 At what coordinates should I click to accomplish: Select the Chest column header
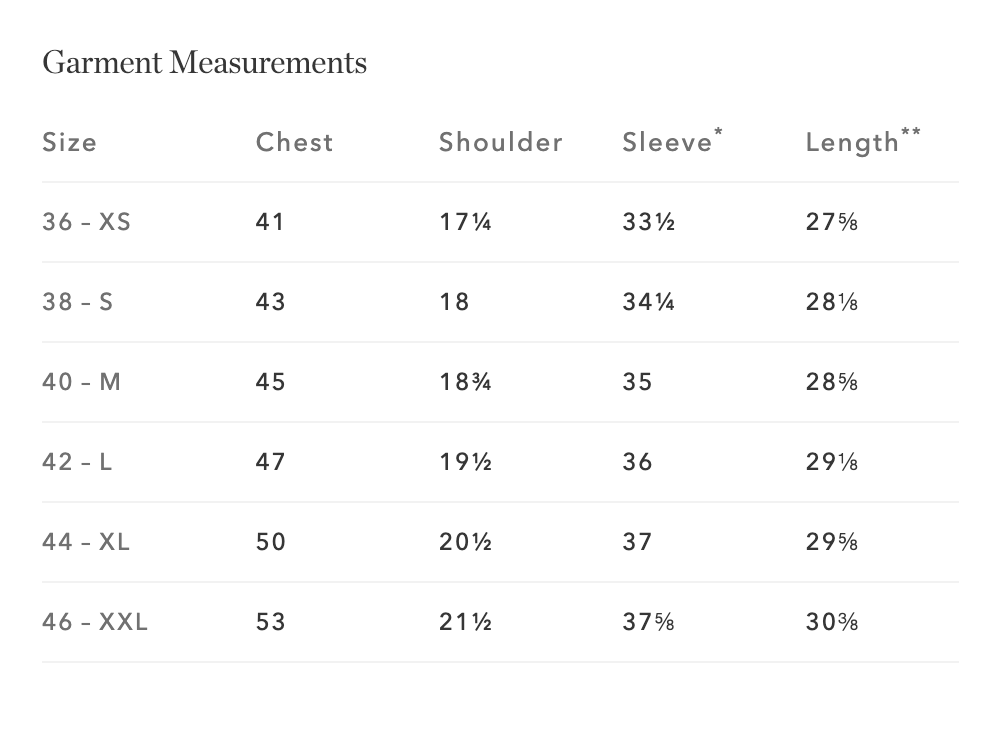(x=294, y=142)
